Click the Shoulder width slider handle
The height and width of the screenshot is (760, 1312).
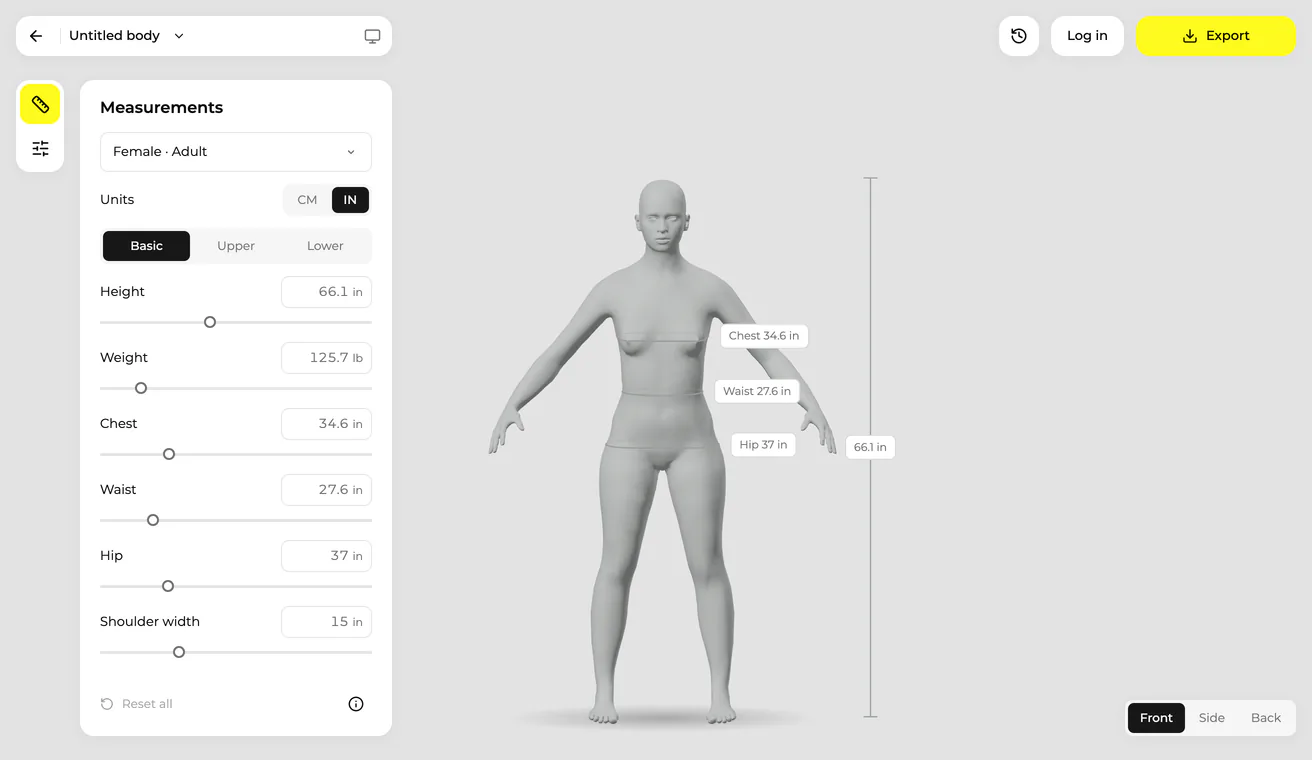179,652
